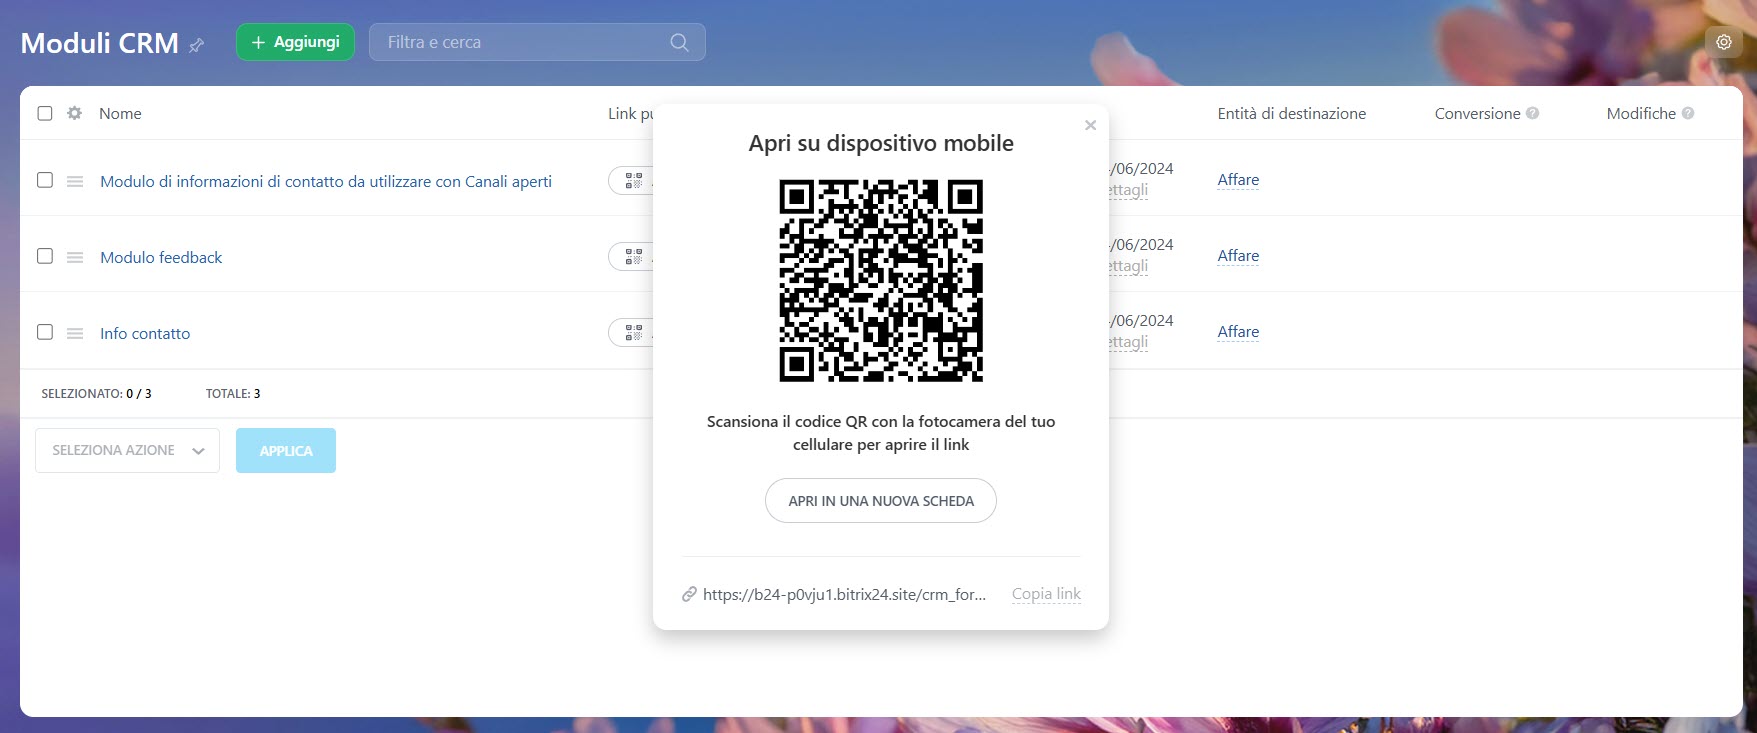Click the pin icon beside Moduli CRM title
This screenshot has width=1757, height=733.
click(x=197, y=45)
